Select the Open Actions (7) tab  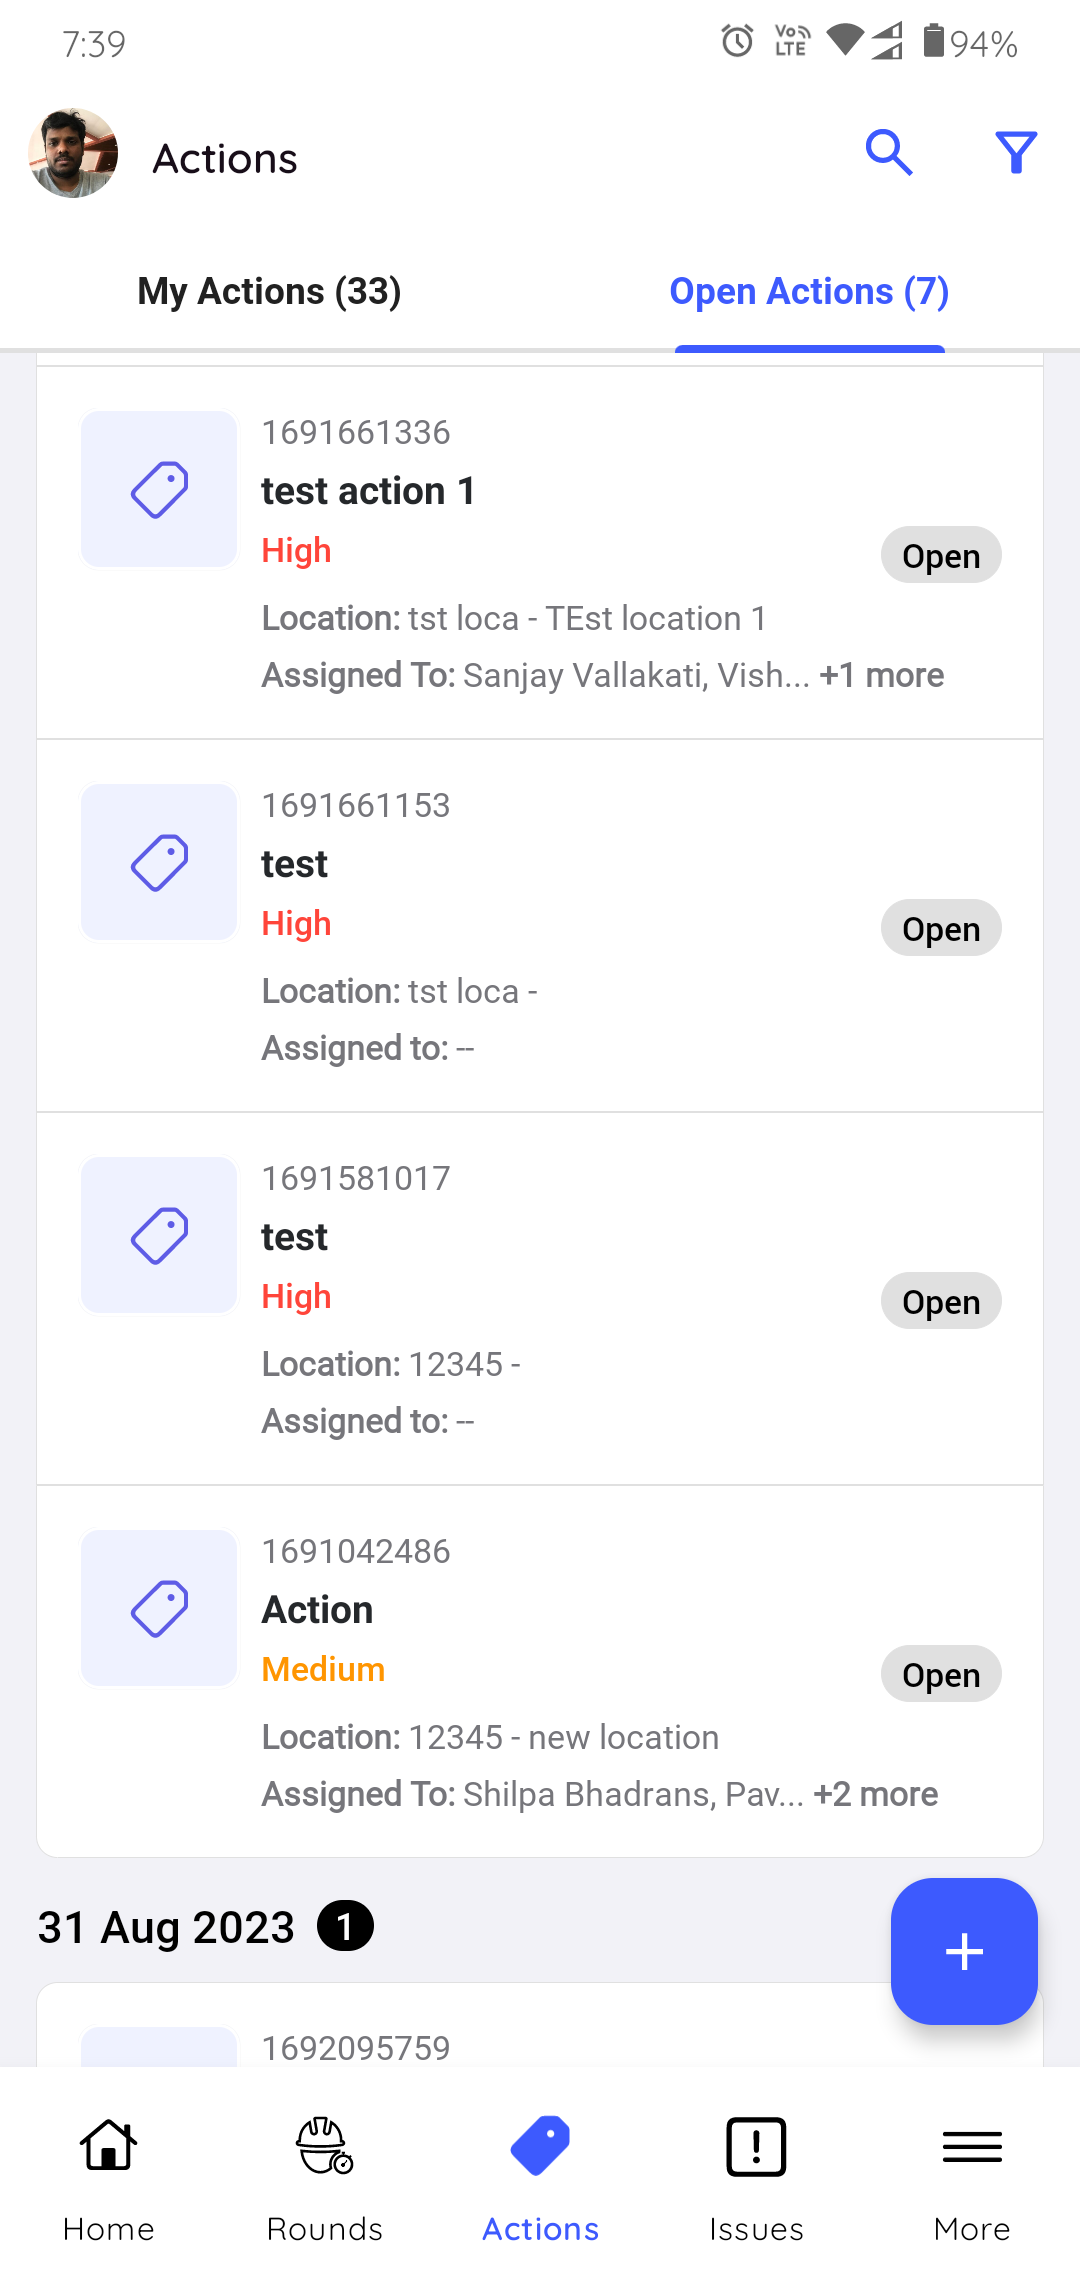[809, 292]
